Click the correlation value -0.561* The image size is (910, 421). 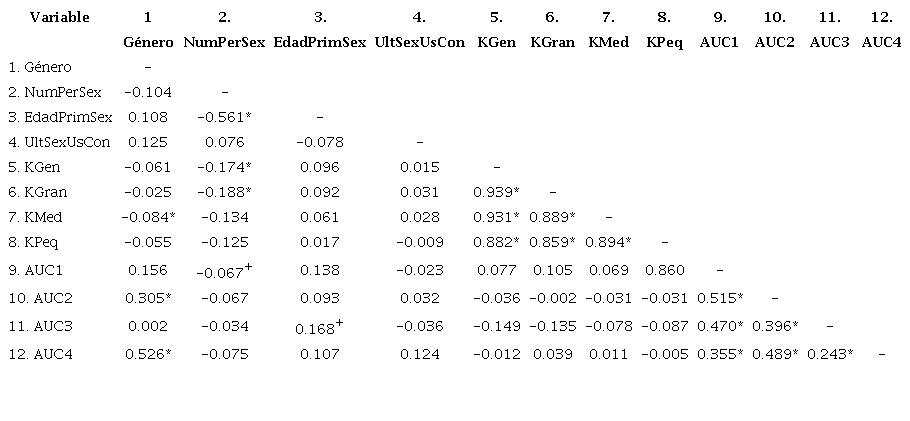224,117
